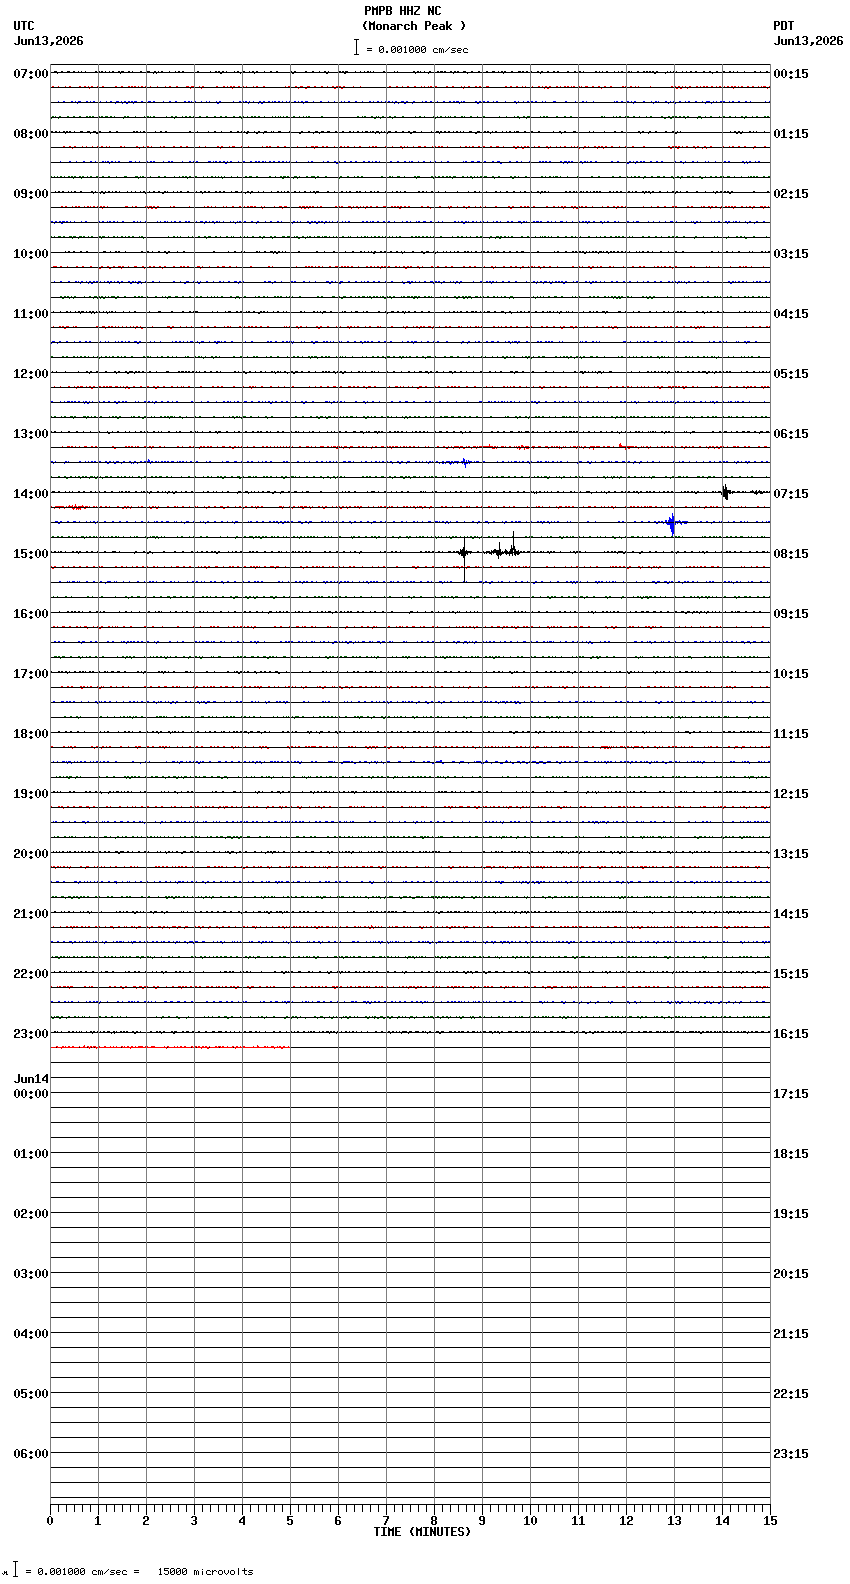Click the 15000 microvolts scale note
Viewport: 850px width, 1584px height.
click(205, 1572)
